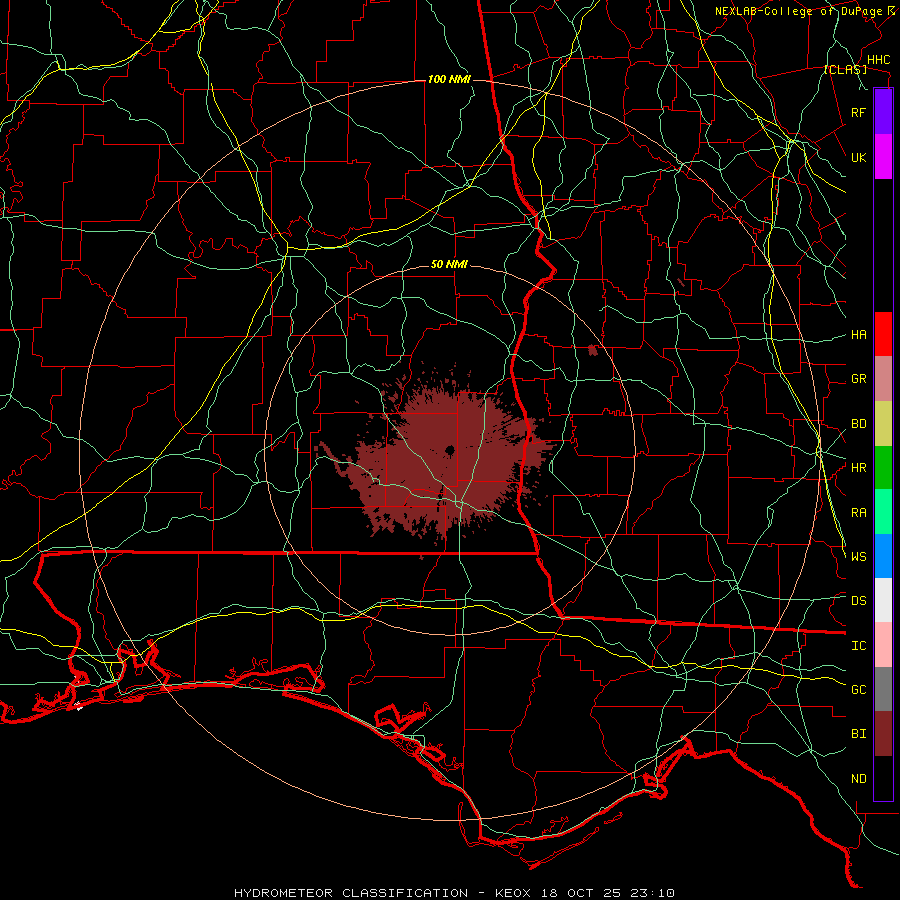This screenshot has width=900, height=900.
Task: Click the WS legend label
Action: coord(859,556)
